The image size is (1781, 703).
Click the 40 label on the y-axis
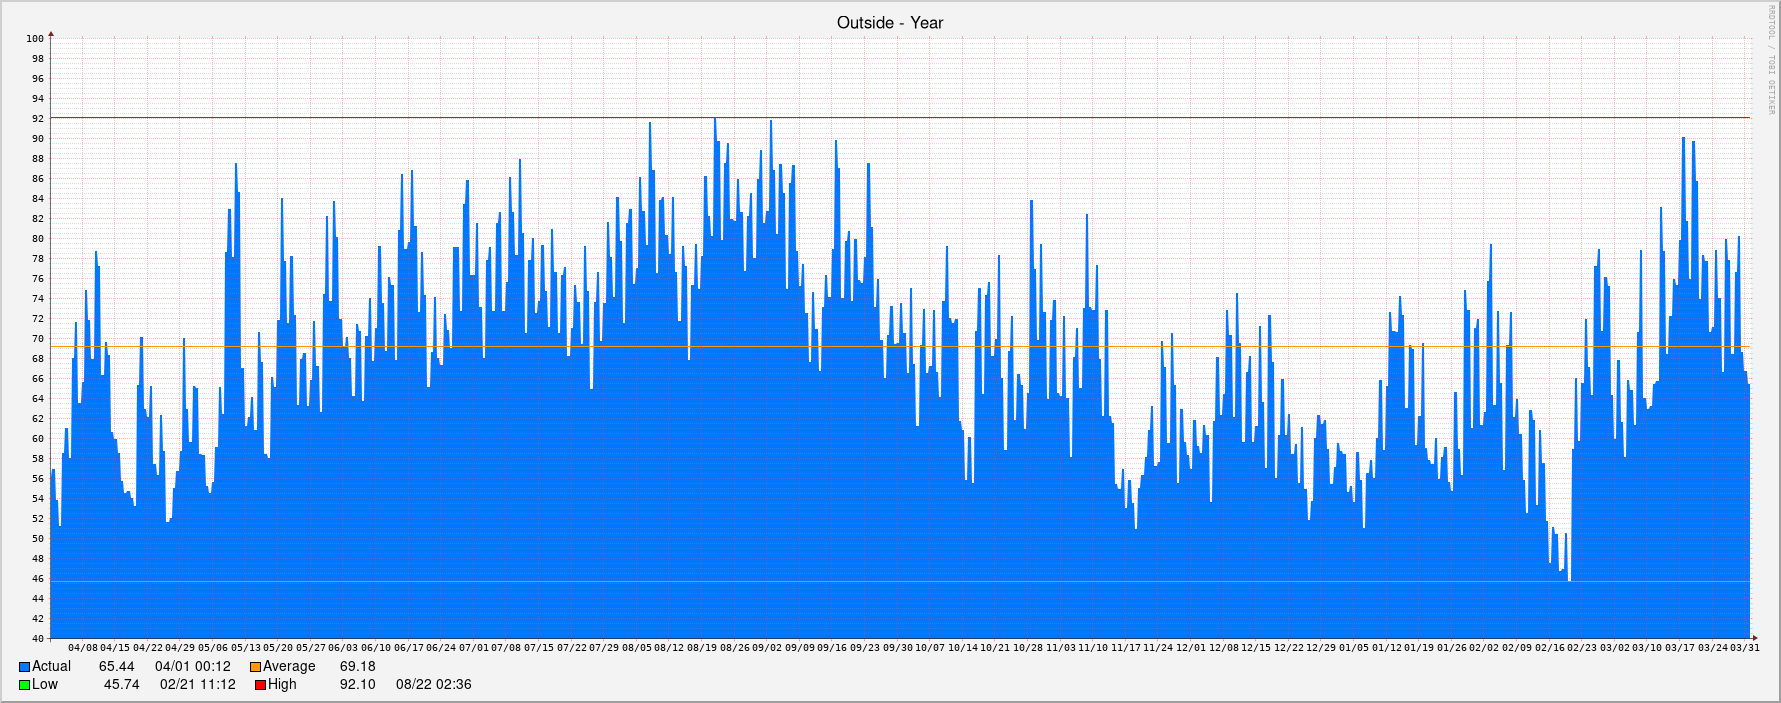[x=38, y=639]
